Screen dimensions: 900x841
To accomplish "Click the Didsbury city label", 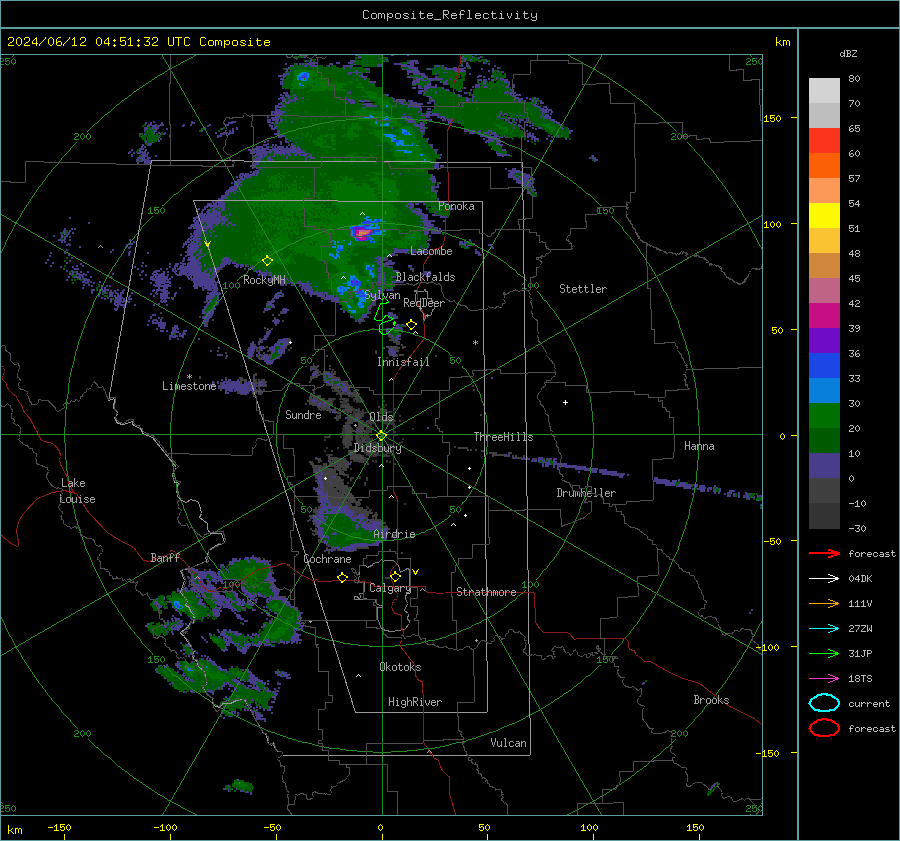I will point(377,448).
